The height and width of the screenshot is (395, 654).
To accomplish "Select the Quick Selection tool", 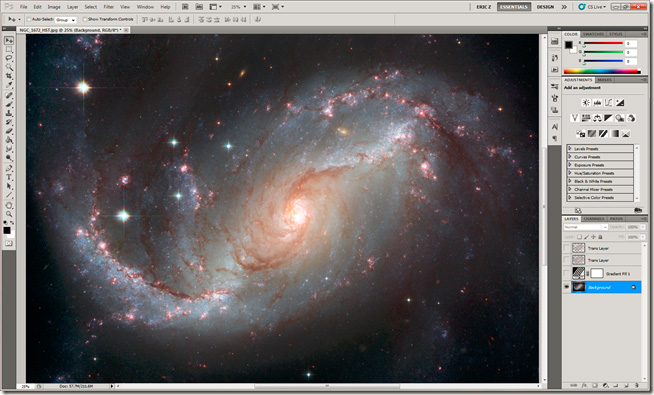I will (x=9, y=67).
